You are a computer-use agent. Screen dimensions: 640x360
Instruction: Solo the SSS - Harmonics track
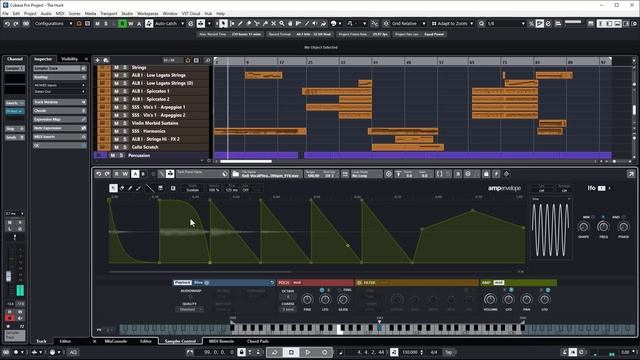(x=124, y=131)
